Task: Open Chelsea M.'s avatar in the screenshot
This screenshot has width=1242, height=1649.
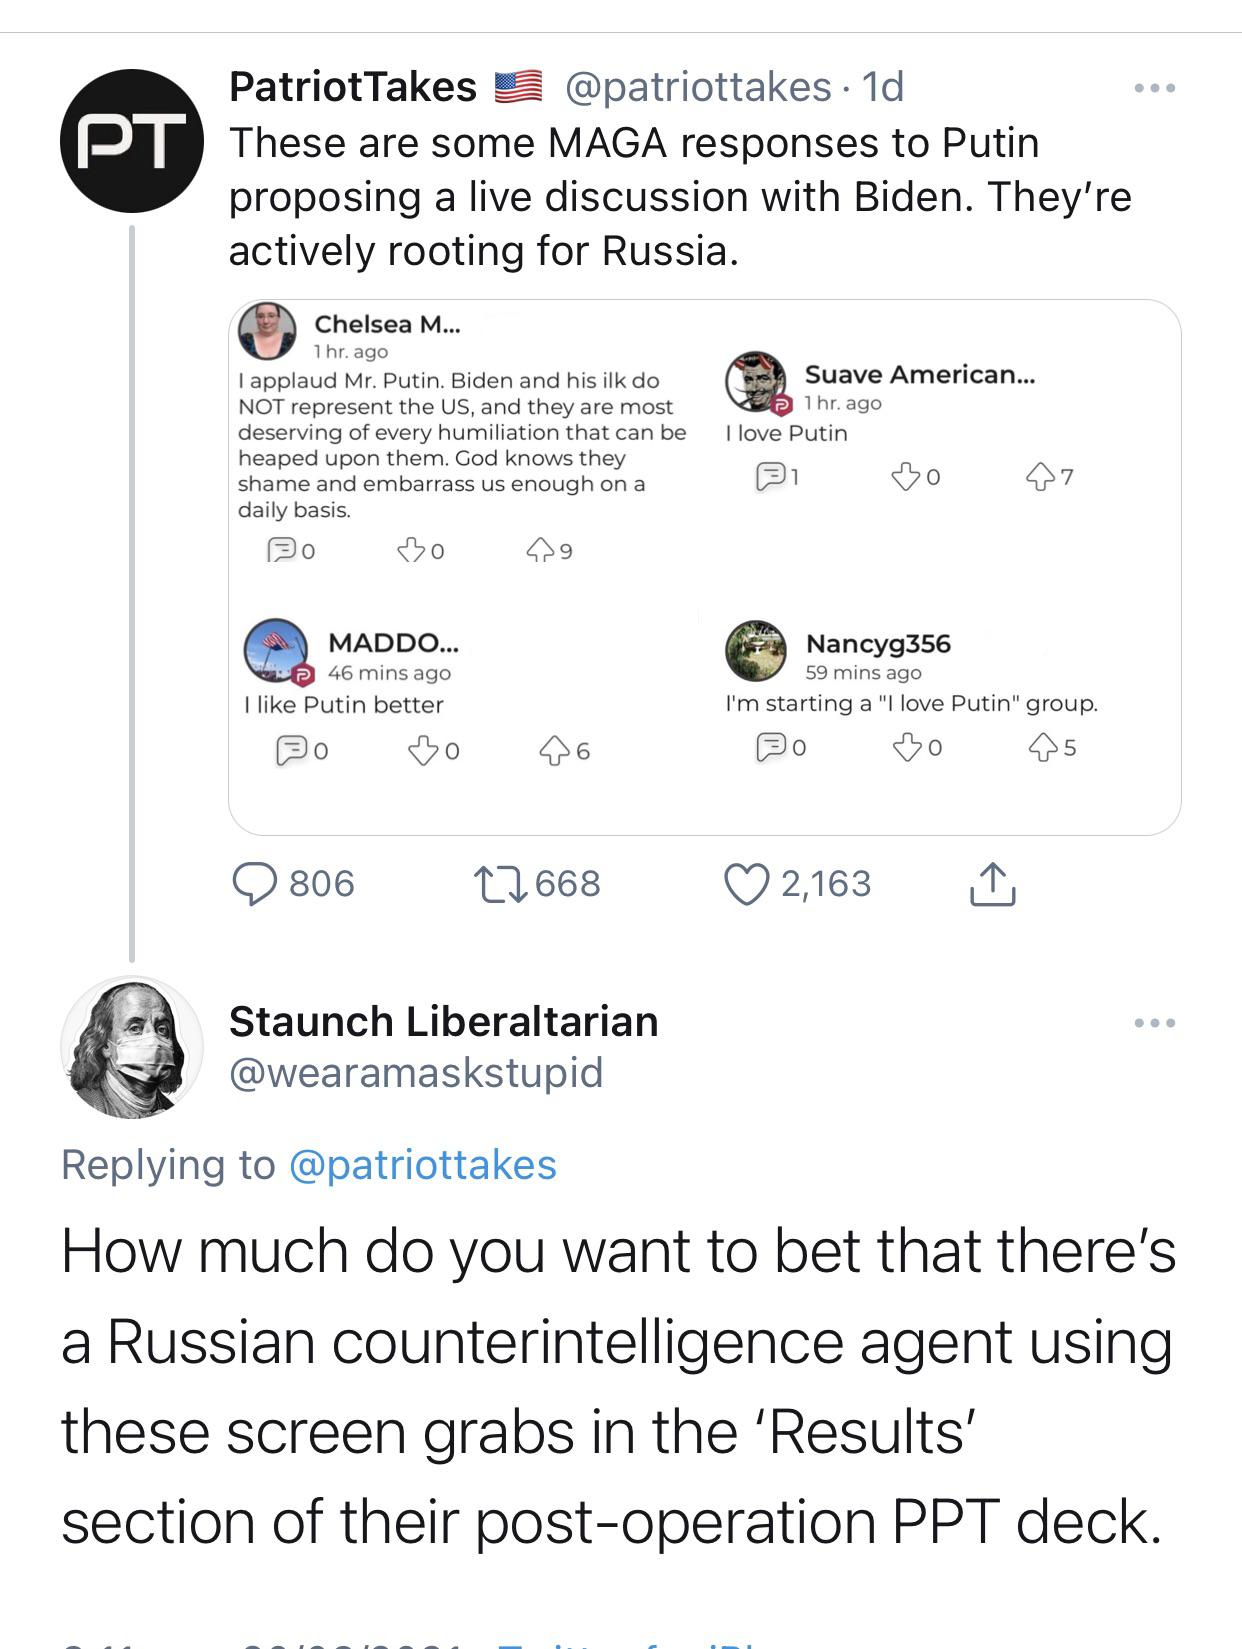Action: 267,331
